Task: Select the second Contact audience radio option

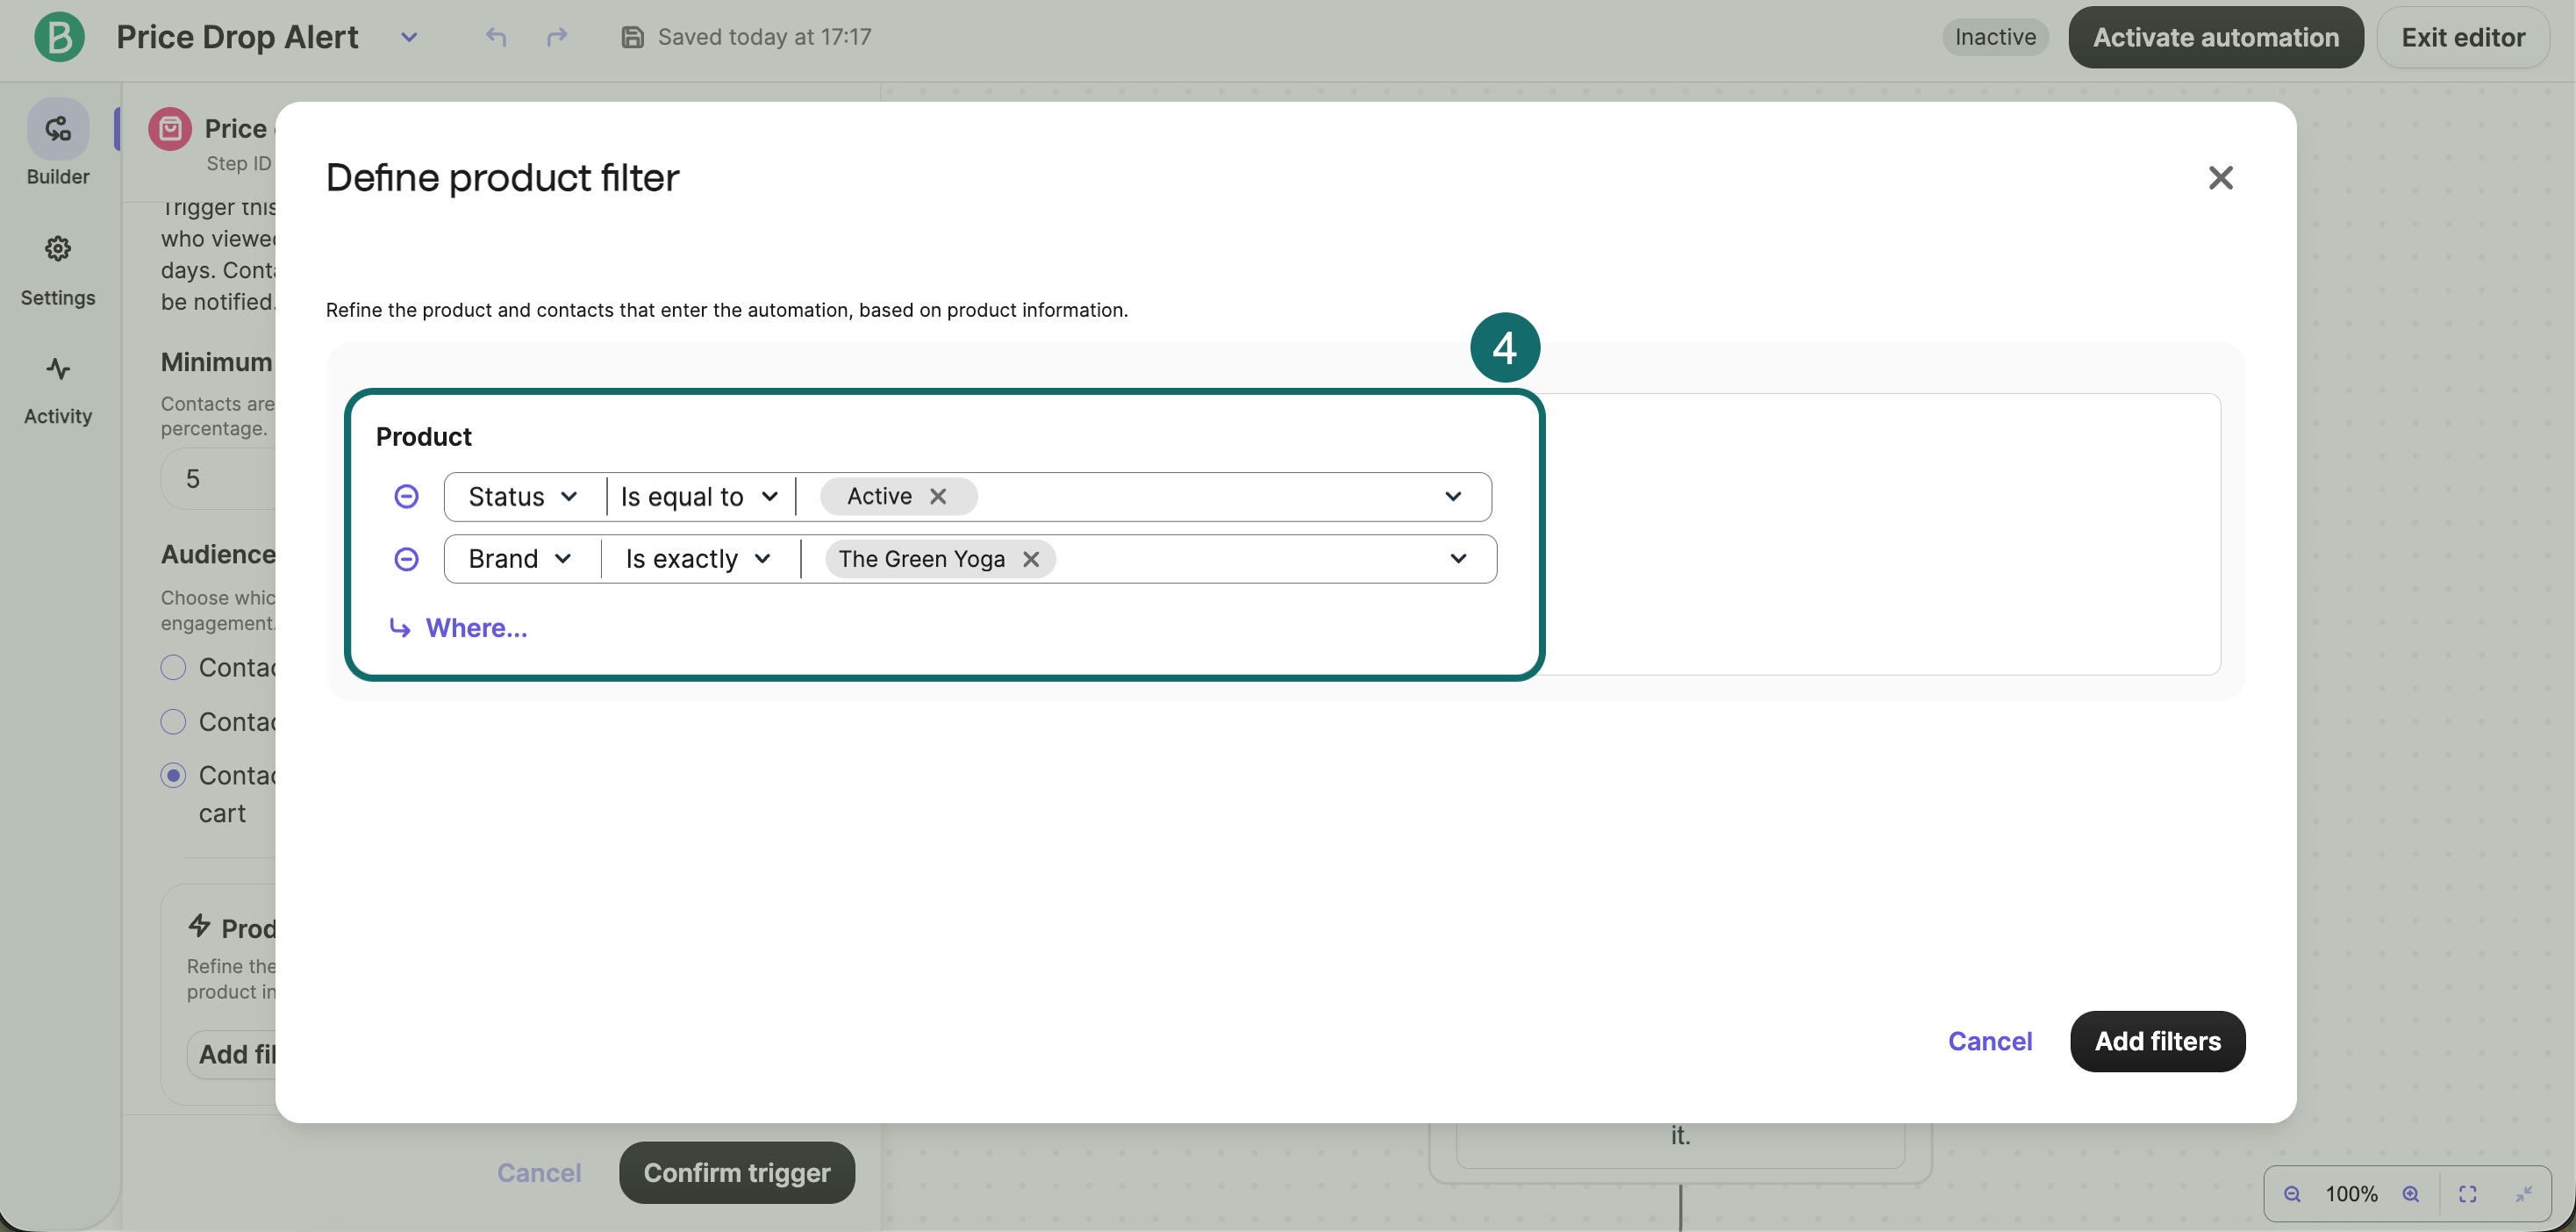Action: tap(173, 721)
